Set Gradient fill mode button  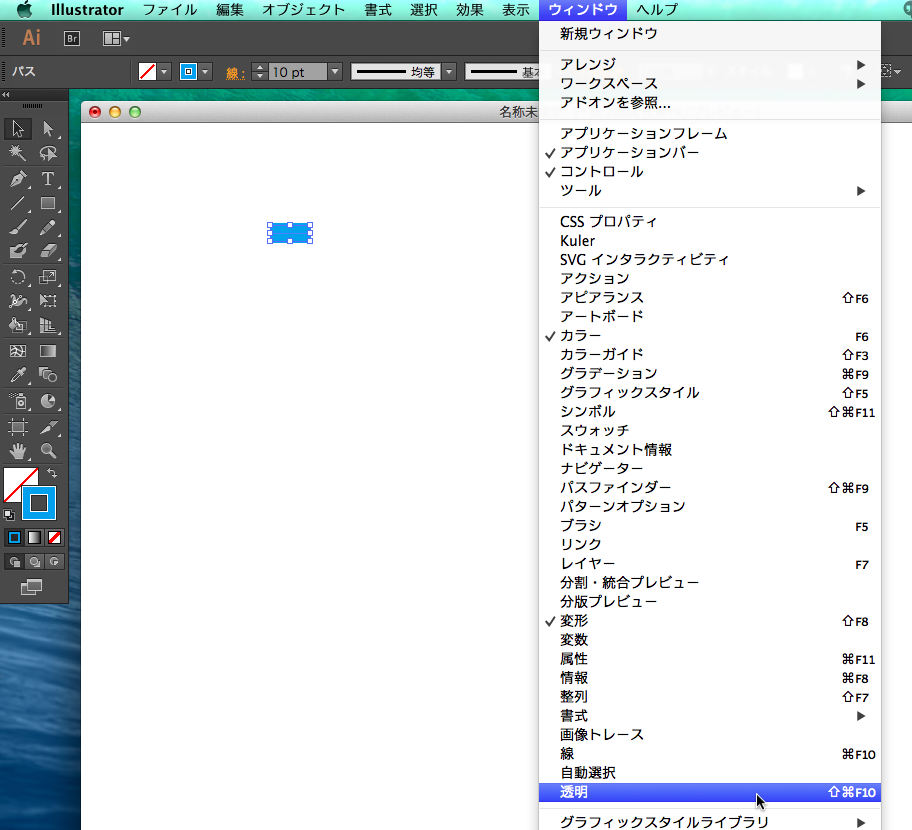[x=35, y=537]
